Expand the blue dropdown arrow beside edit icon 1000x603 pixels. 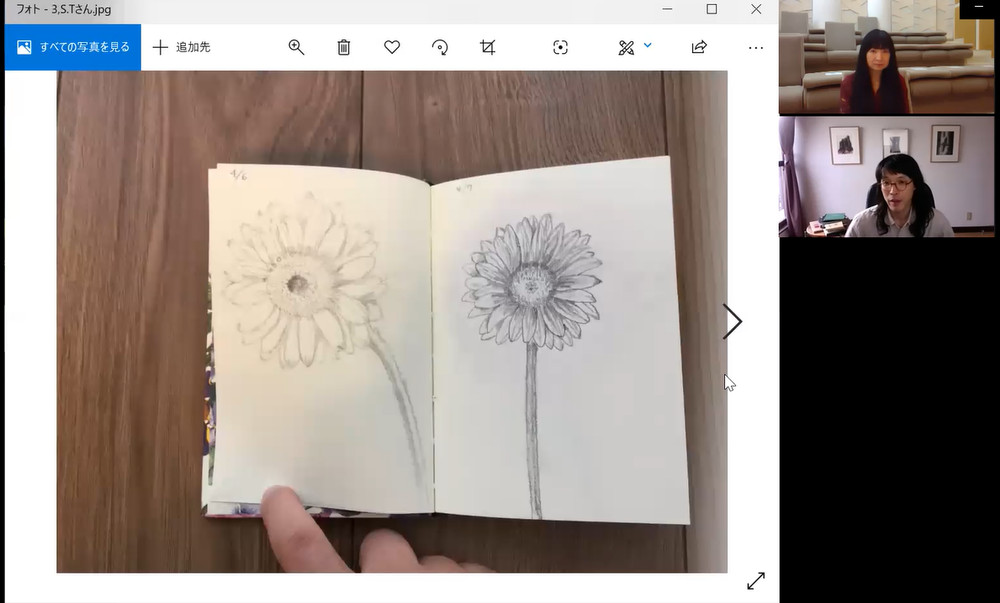coord(648,45)
